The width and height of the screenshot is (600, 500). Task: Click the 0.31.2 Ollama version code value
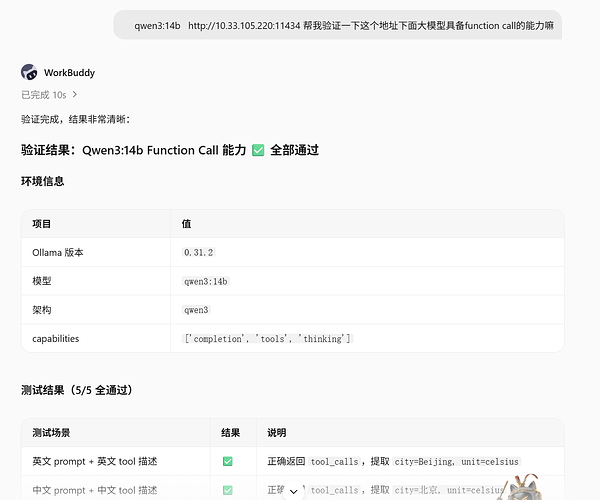tap(198, 252)
